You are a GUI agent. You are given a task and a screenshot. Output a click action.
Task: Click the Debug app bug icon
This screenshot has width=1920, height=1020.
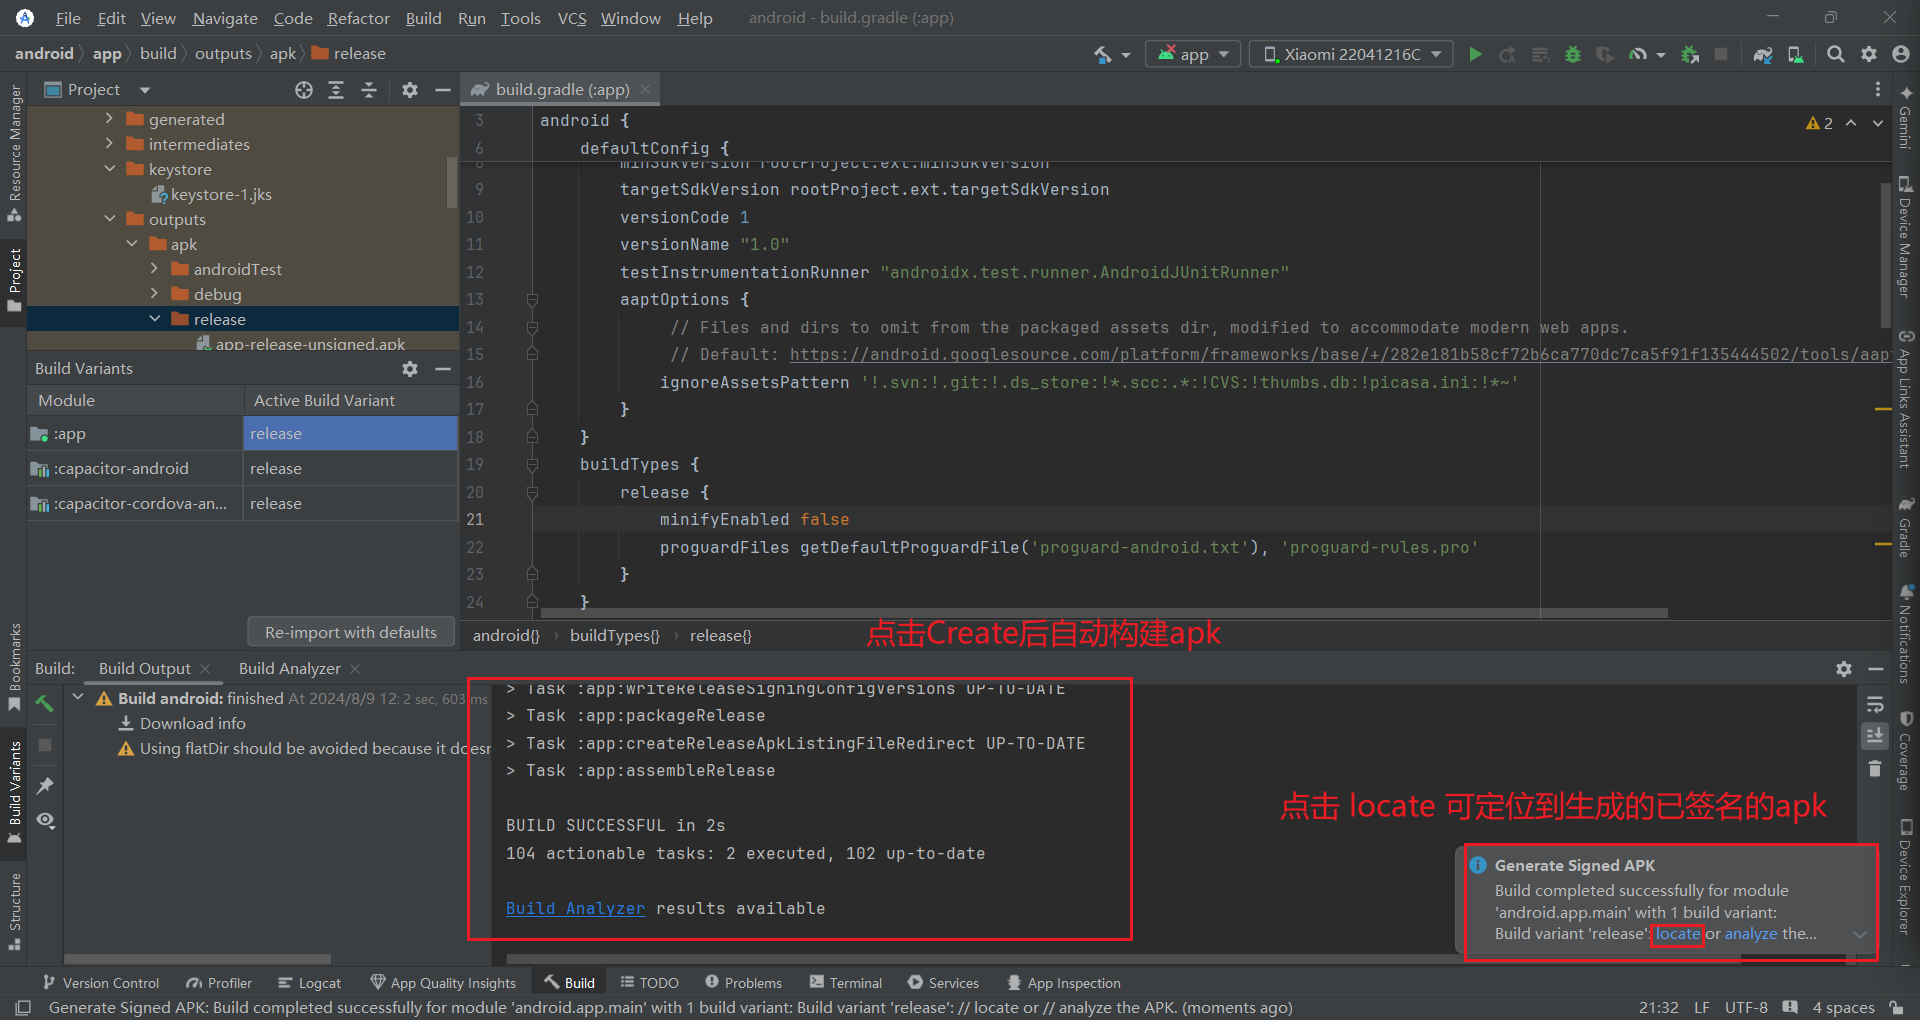point(1572,54)
